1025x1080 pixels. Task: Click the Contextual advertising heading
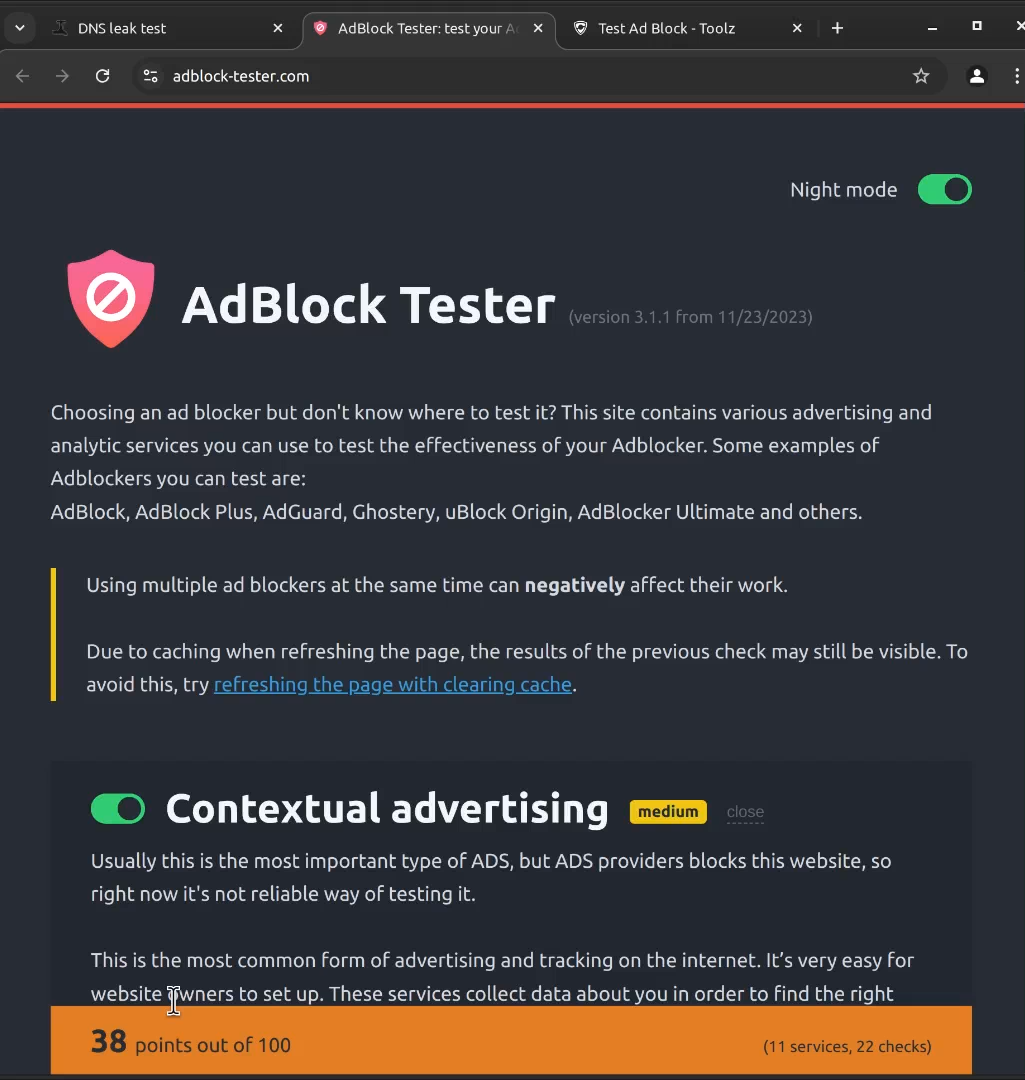(387, 809)
